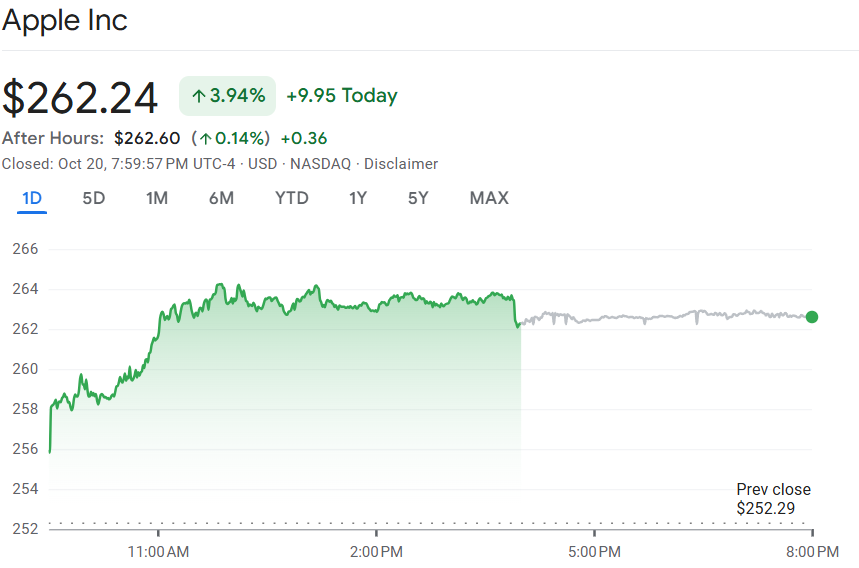The height and width of the screenshot is (568, 859).
Task: Click the Prev close $252.29 label
Action: [x=773, y=499]
